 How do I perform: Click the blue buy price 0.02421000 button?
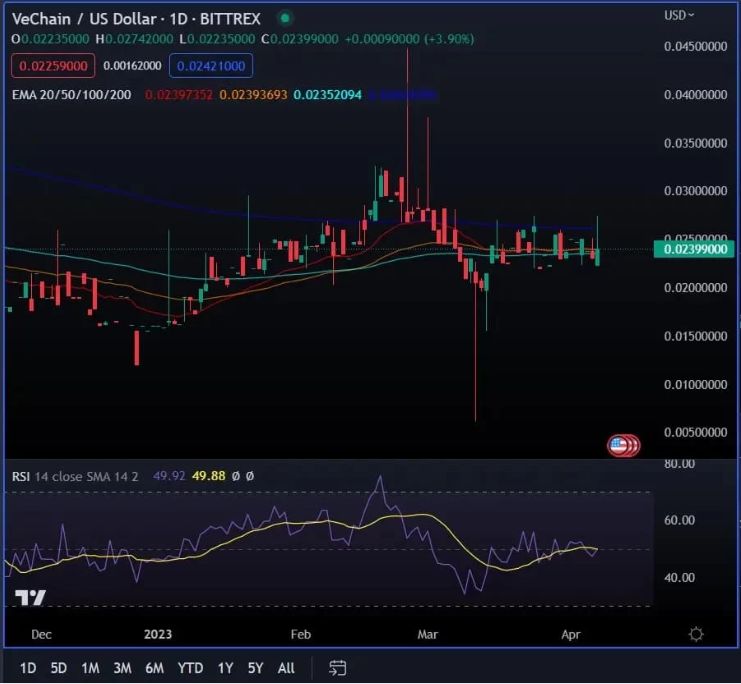coord(211,66)
